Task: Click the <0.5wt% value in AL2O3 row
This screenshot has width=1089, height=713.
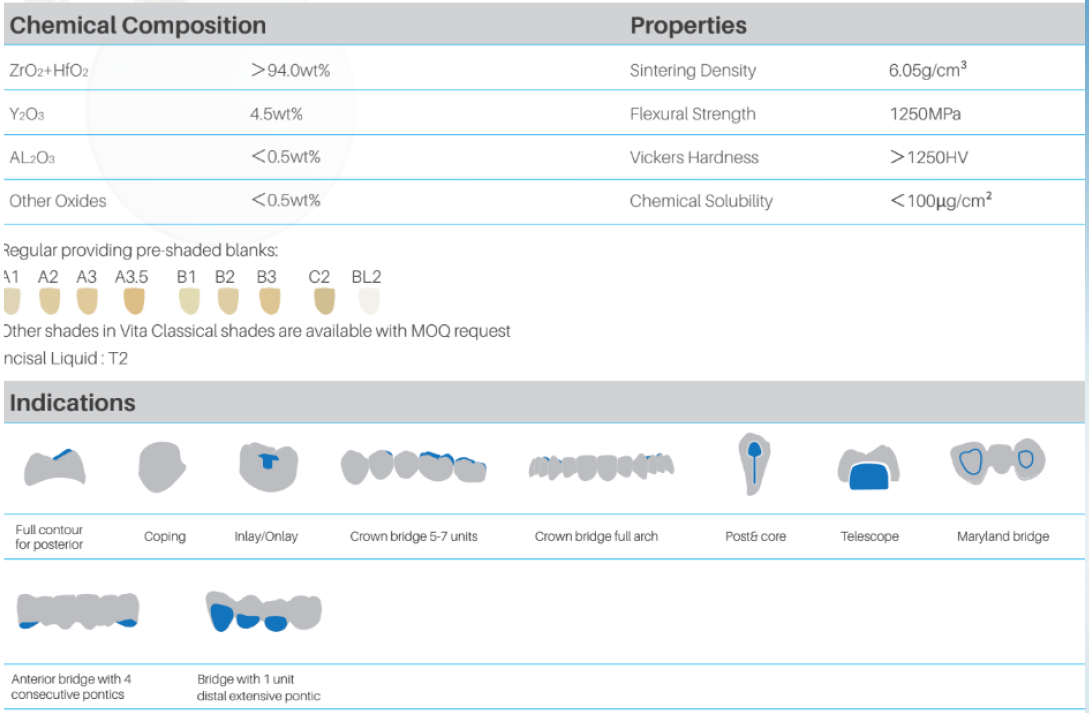Action: click(x=285, y=157)
